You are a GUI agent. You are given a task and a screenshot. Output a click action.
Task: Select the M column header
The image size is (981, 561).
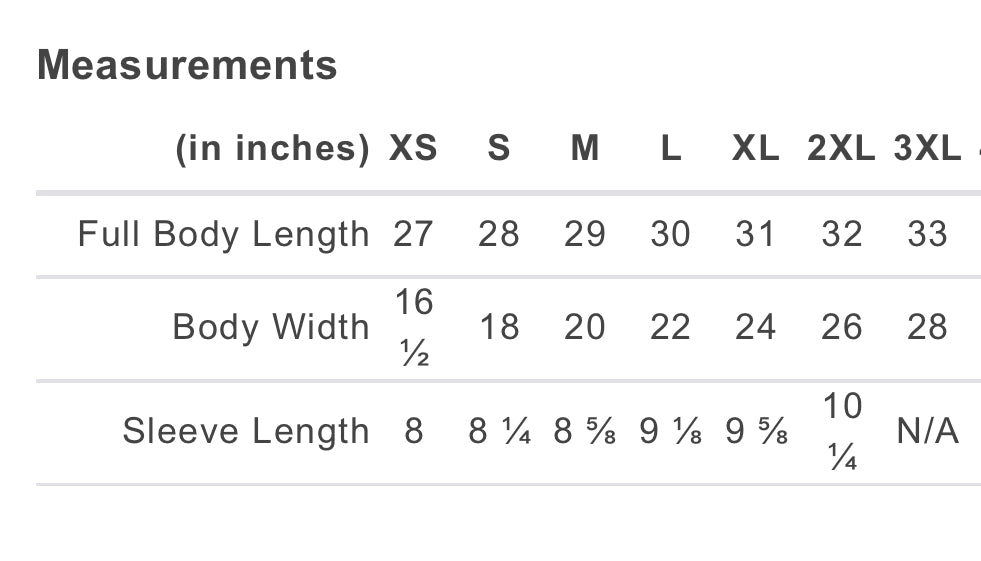[x=585, y=149]
